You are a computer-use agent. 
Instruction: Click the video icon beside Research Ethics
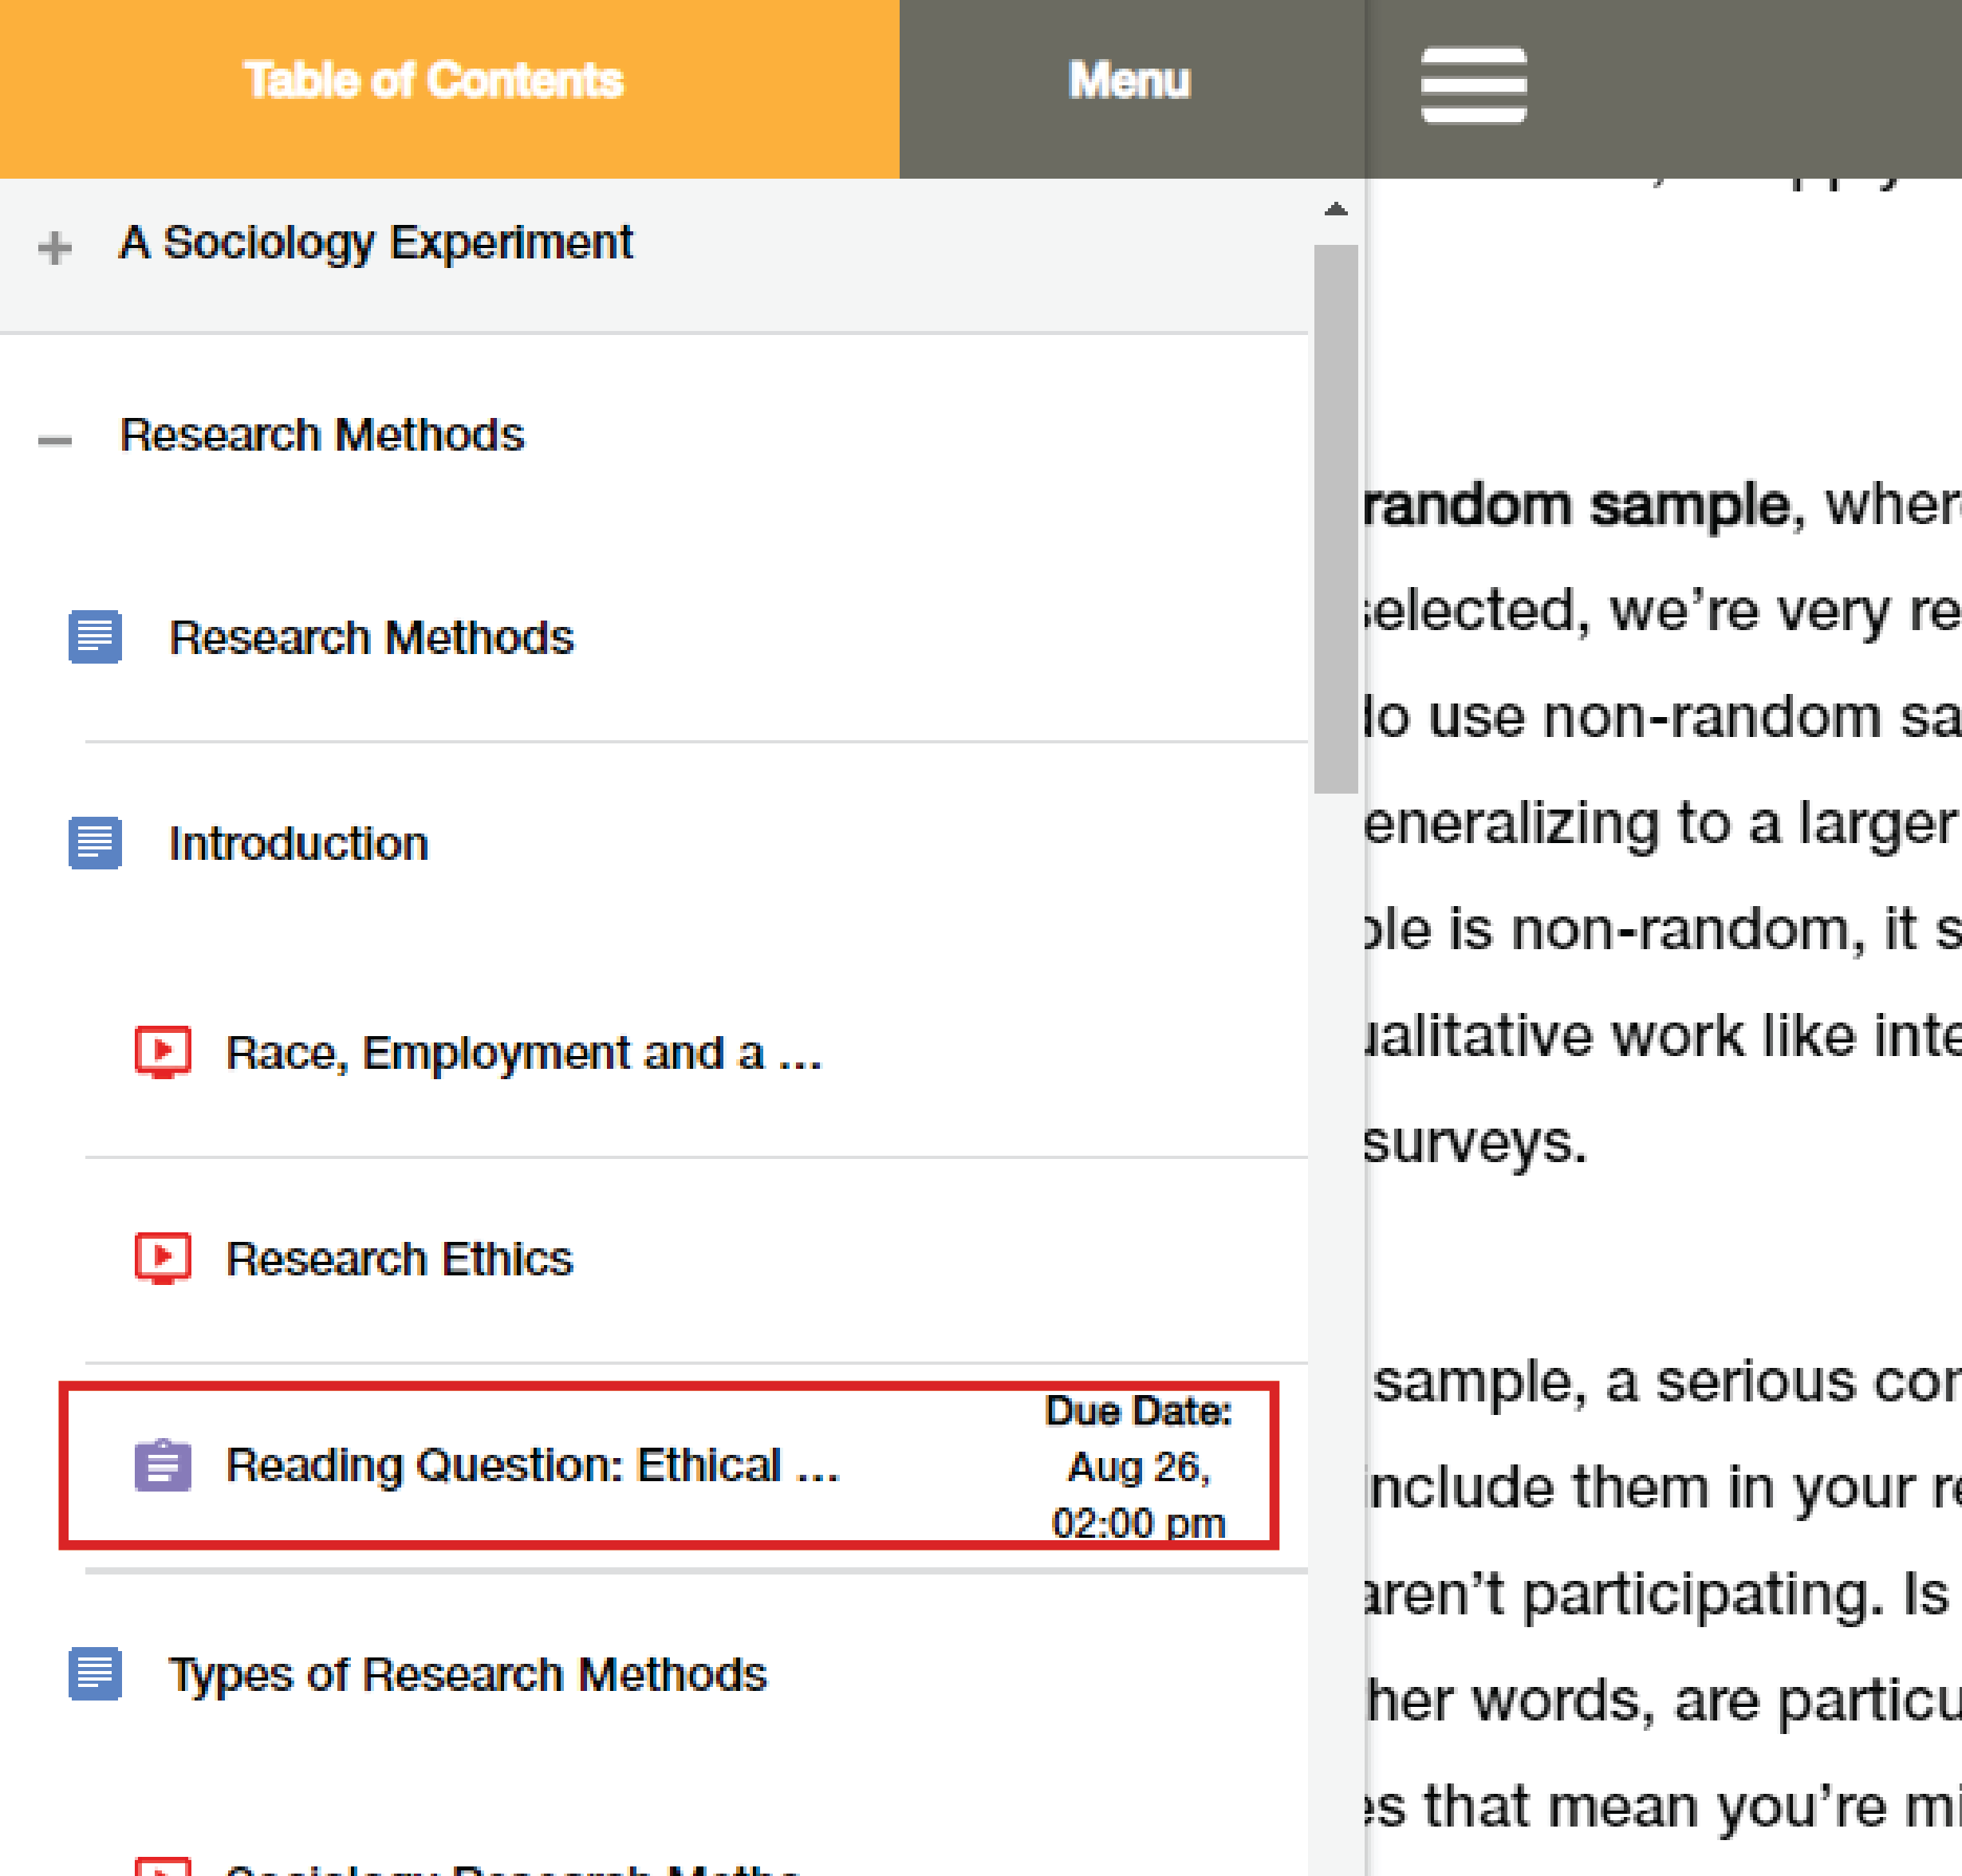(163, 1258)
